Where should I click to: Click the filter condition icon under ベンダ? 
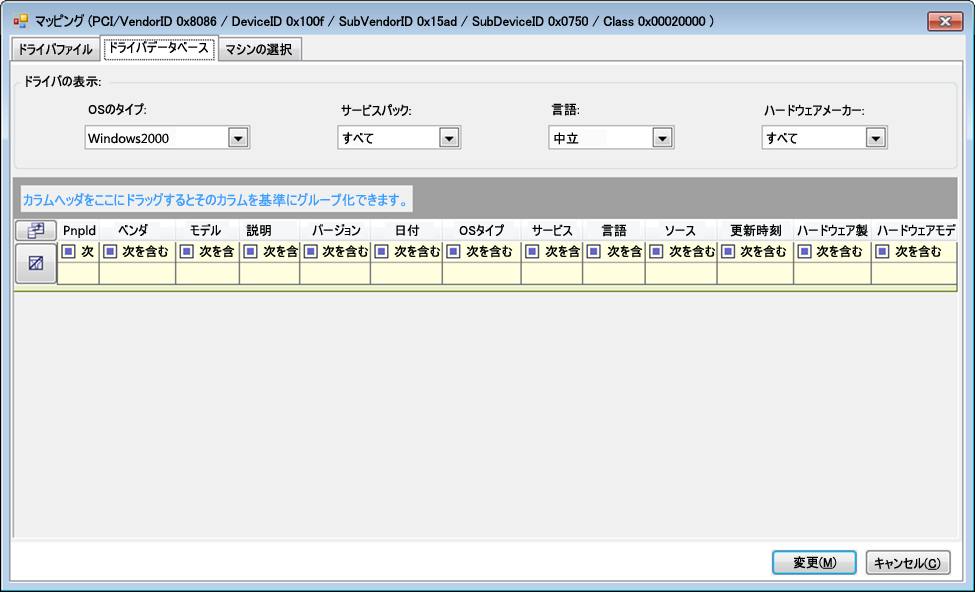[110, 252]
